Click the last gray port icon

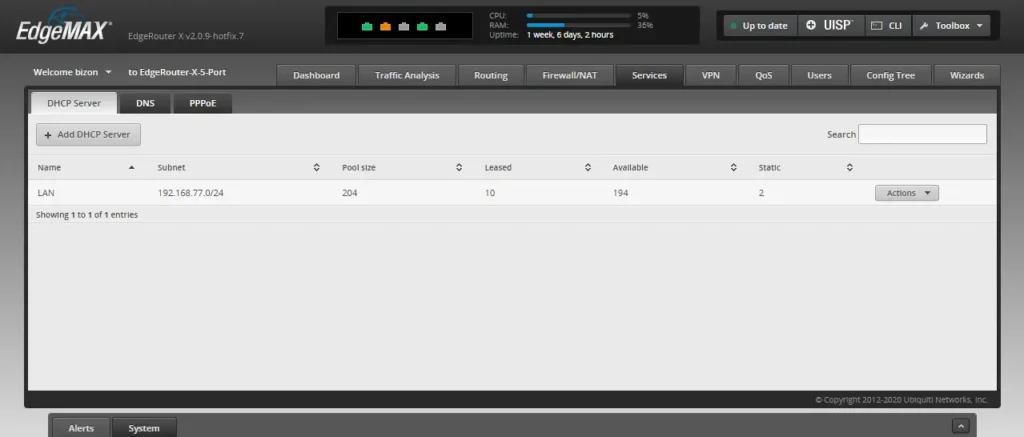(441, 27)
